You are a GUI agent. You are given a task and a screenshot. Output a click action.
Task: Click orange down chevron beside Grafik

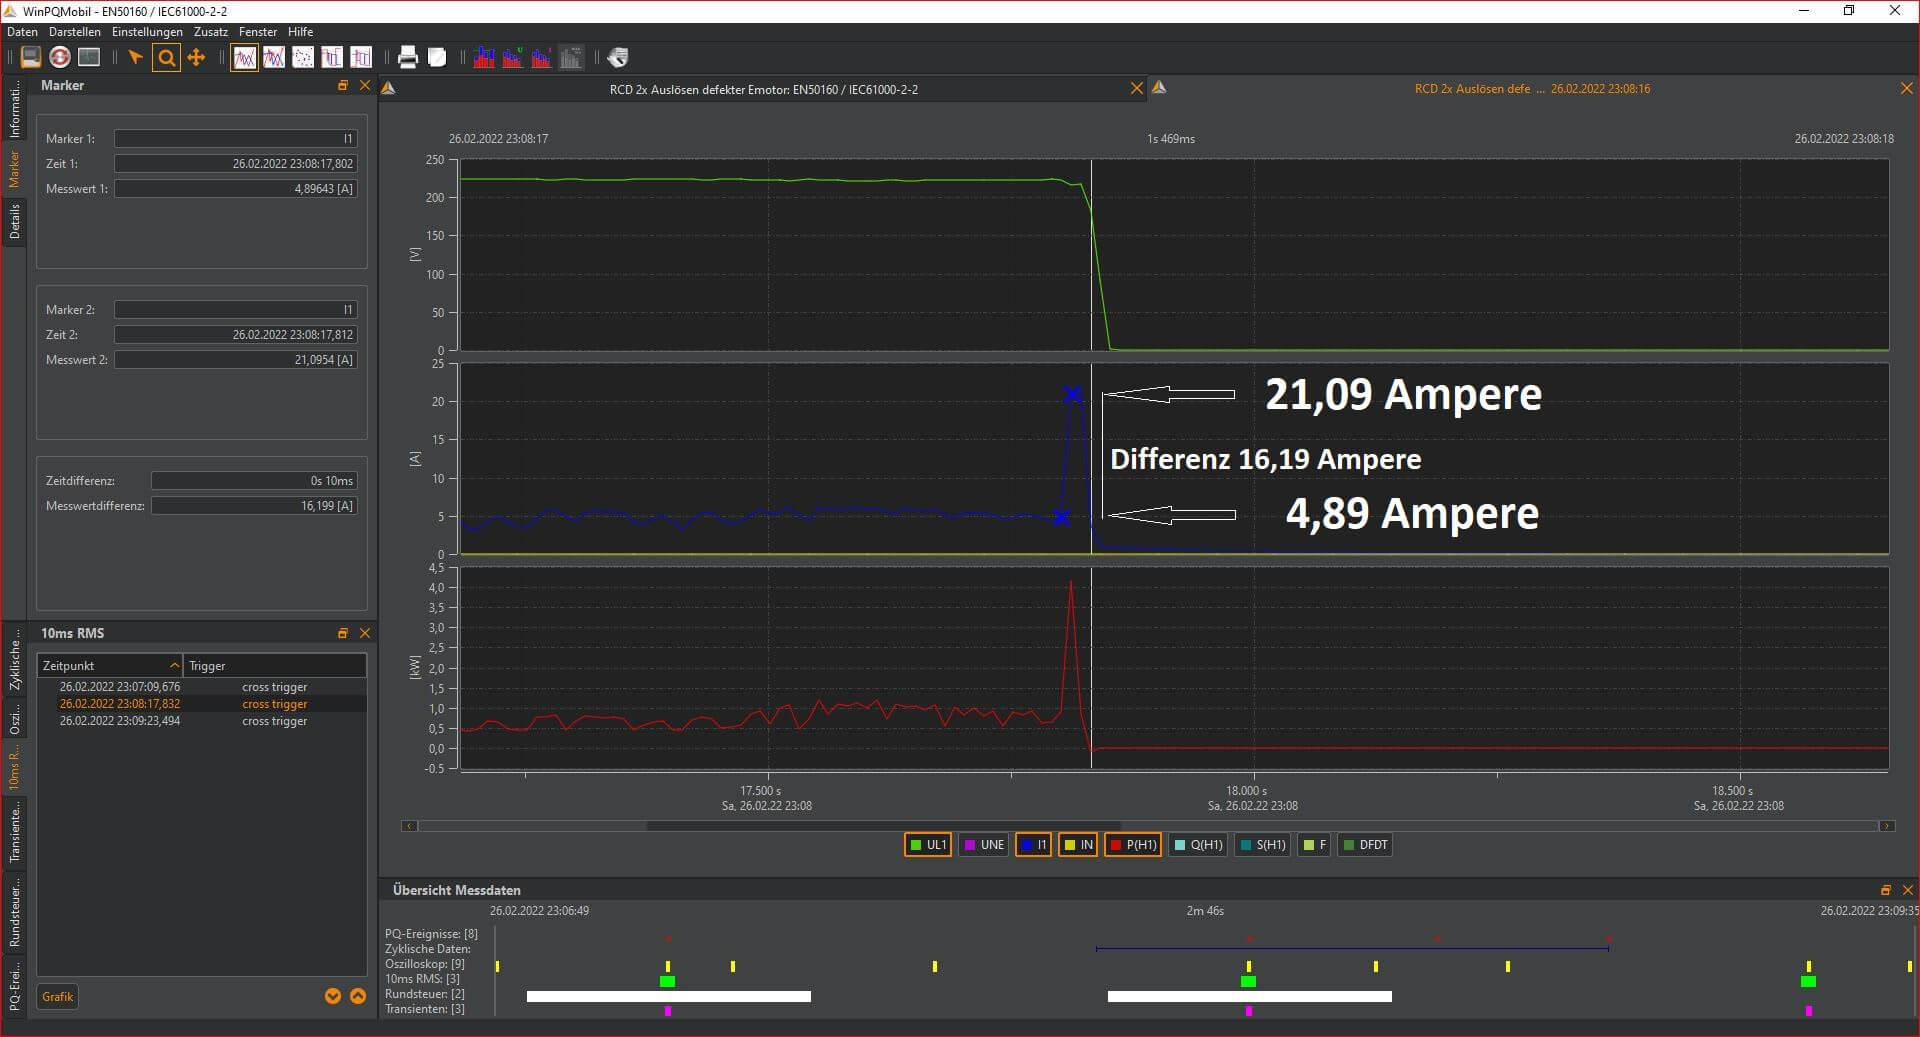click(333, 997)
